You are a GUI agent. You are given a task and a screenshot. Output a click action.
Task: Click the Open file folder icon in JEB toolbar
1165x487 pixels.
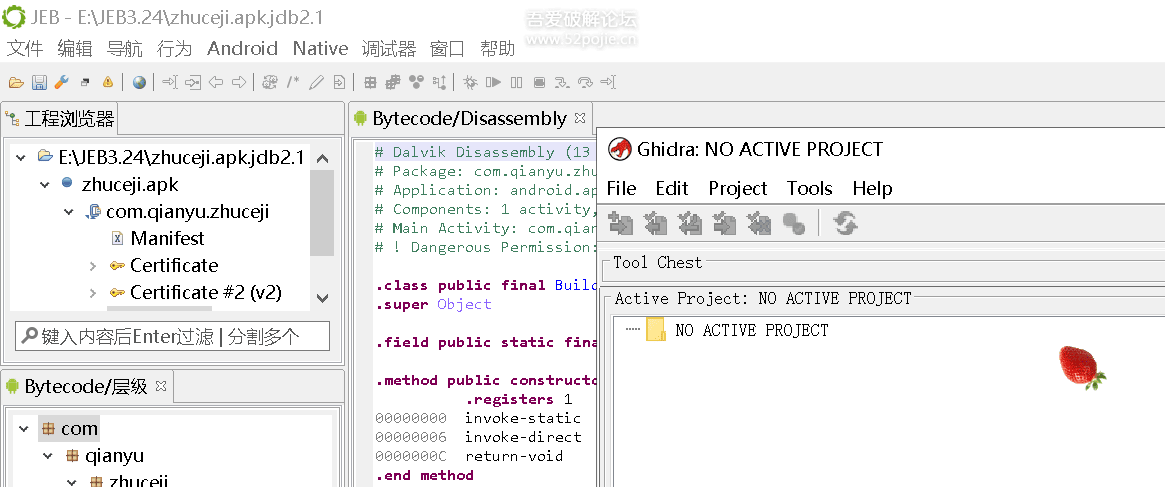pos(16,83)
